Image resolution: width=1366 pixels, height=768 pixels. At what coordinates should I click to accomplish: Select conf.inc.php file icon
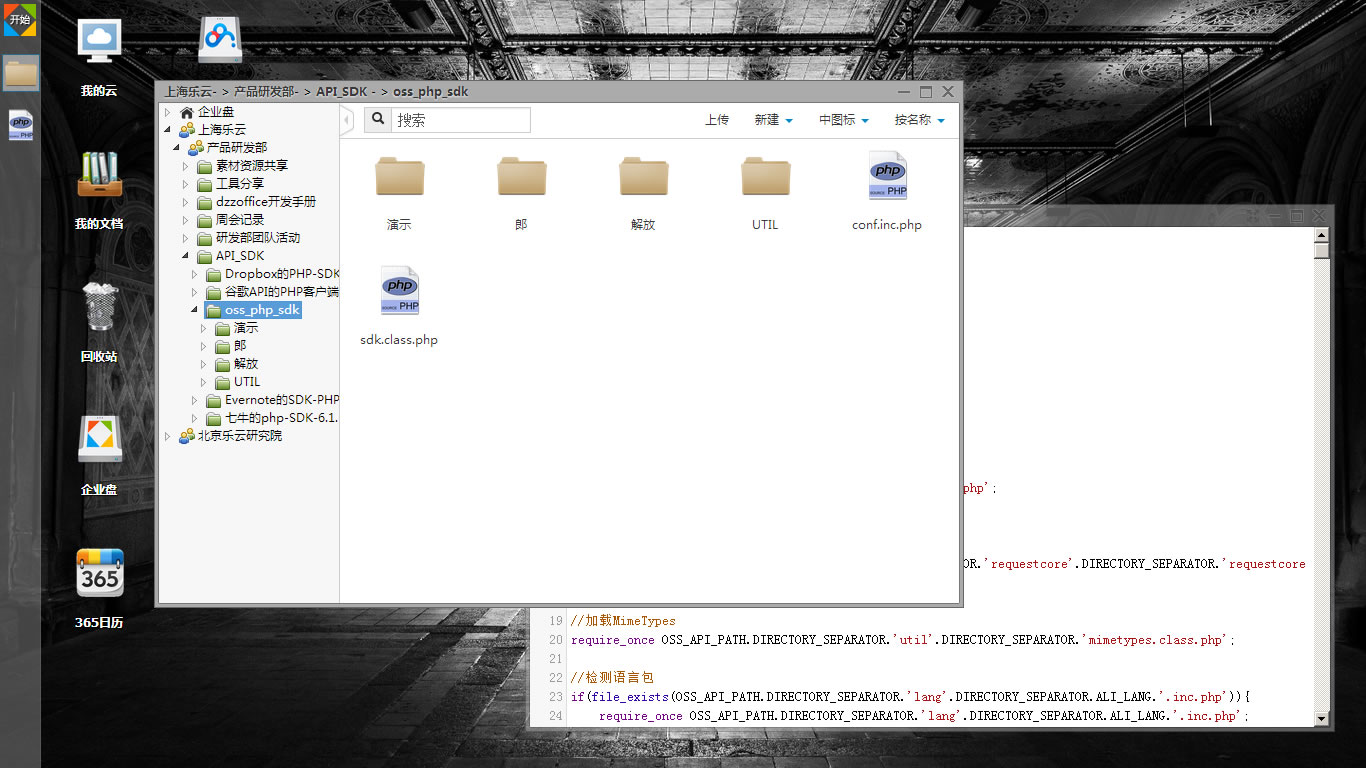point(888,176)
